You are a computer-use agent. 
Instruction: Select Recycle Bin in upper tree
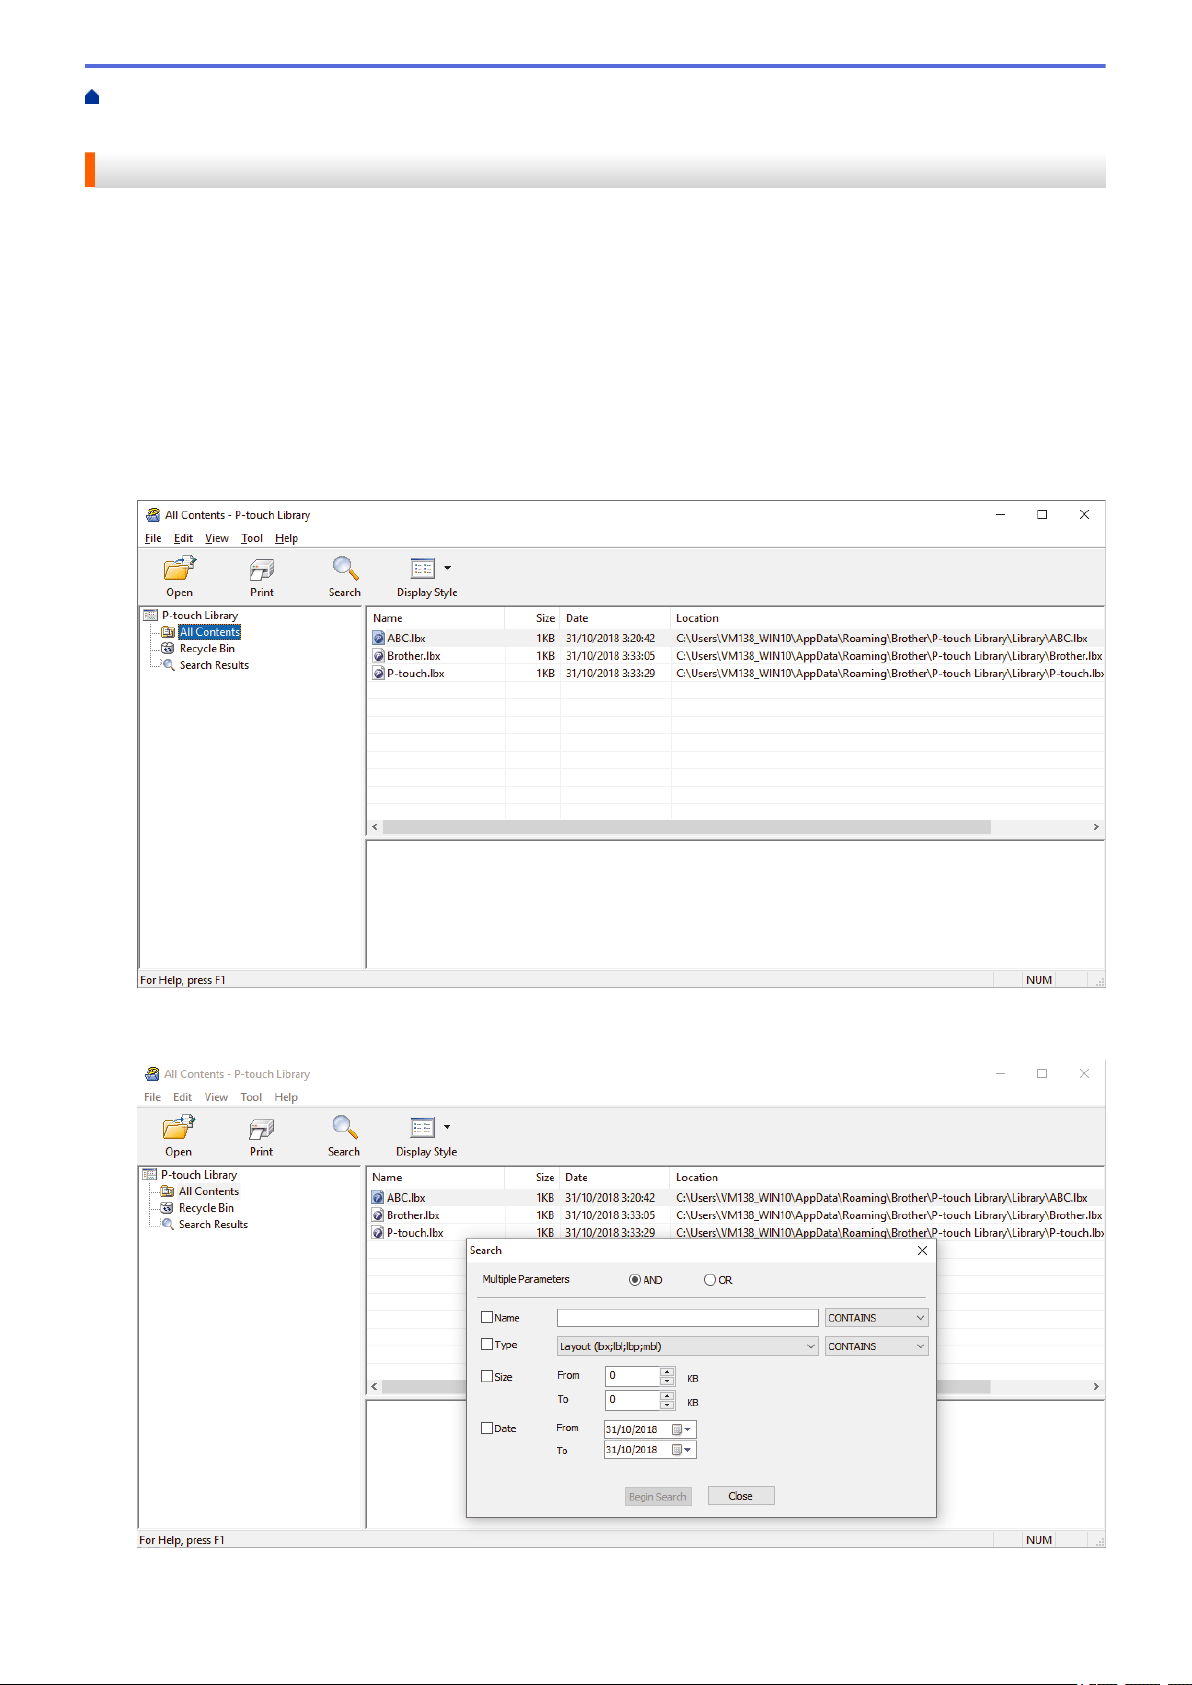click(207, 648)
